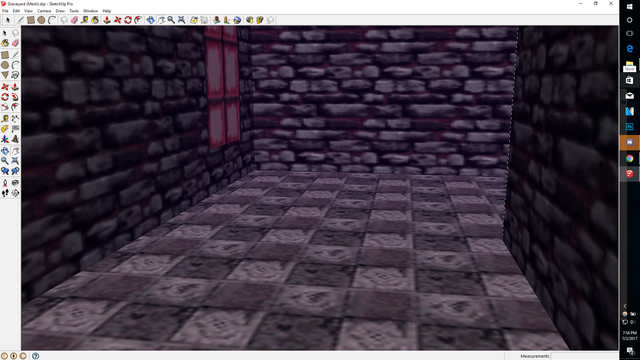Screen dimensions: 640x360
Task: Select arrow tool in left palette
Action: click(x=5, y=33)
